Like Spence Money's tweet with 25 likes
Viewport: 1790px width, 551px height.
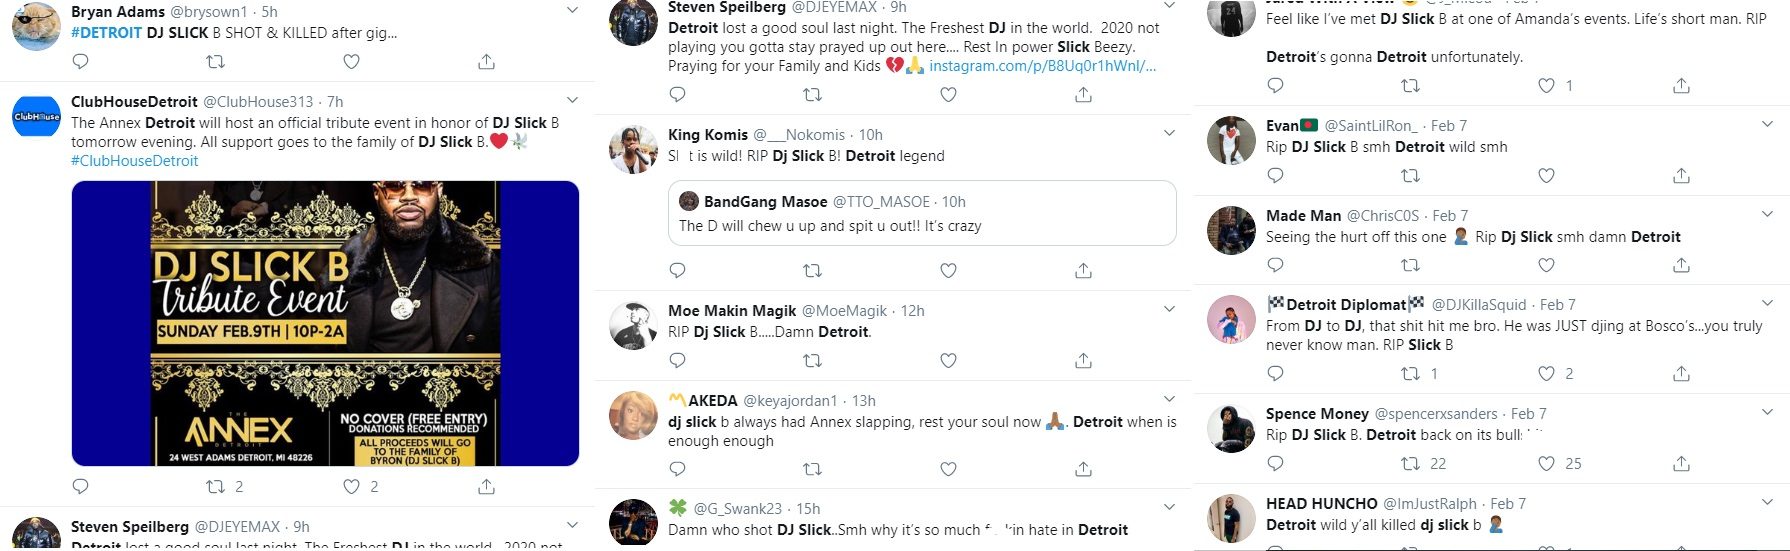click(x=1546, y=464)
